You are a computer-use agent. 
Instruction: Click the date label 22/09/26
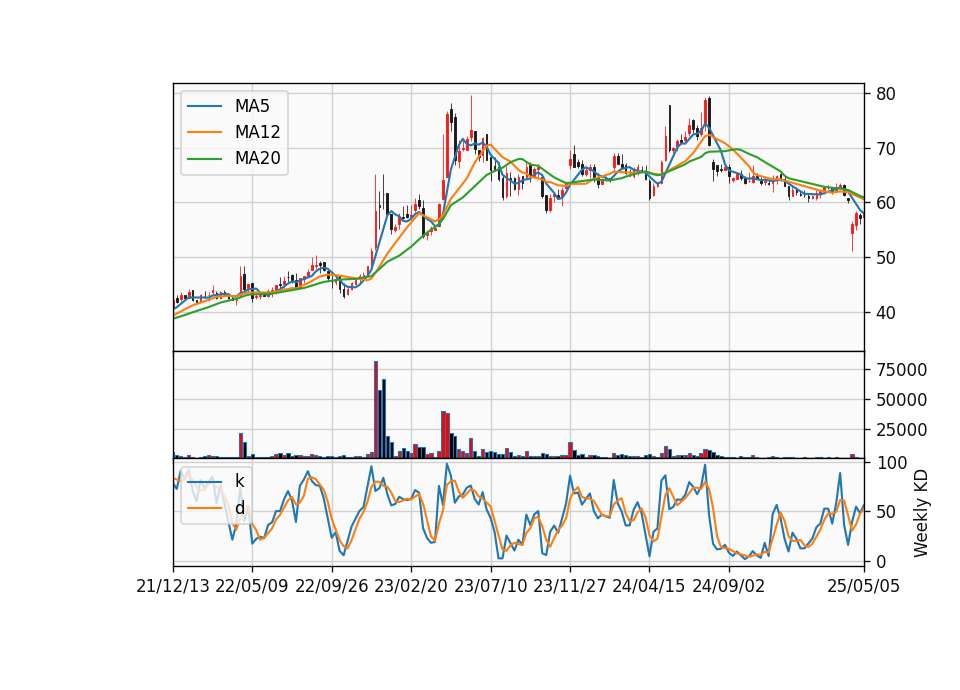coord(332,586)
